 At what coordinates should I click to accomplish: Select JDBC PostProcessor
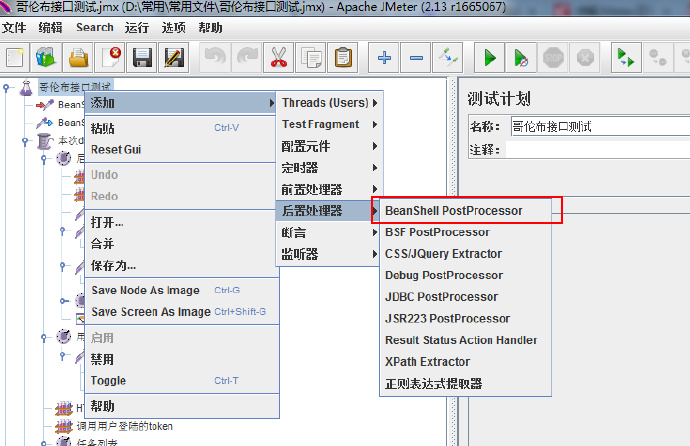tap(466, 297)
